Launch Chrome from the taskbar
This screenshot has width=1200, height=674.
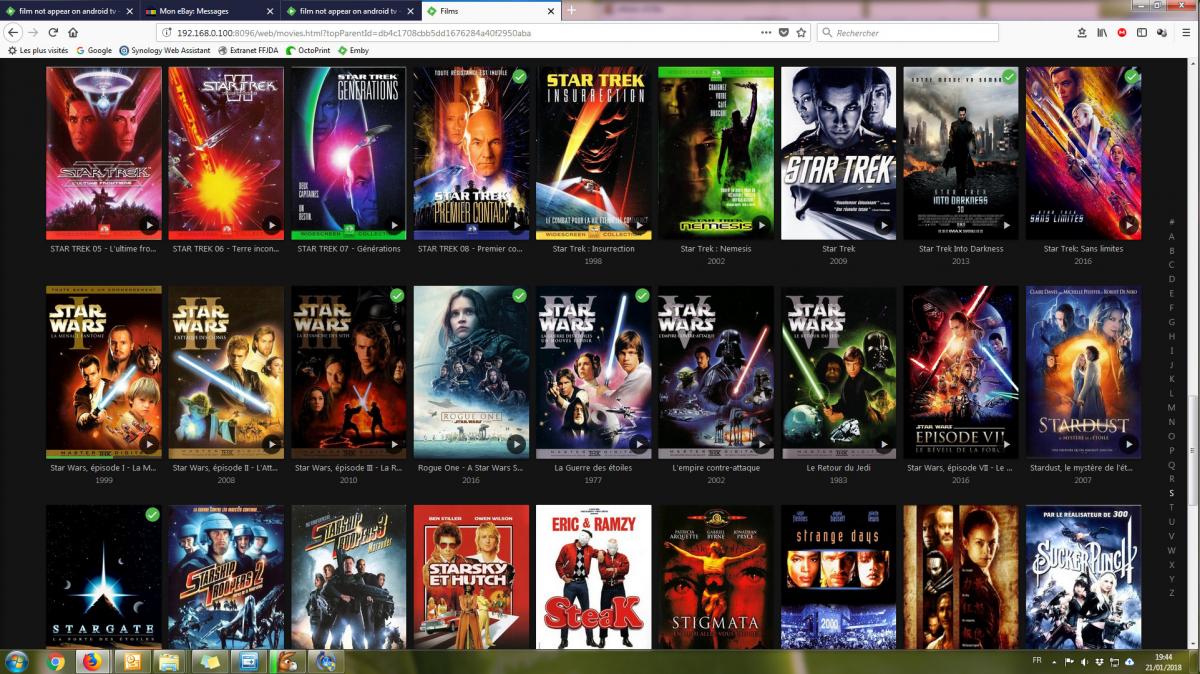click(x=55, y=662)
